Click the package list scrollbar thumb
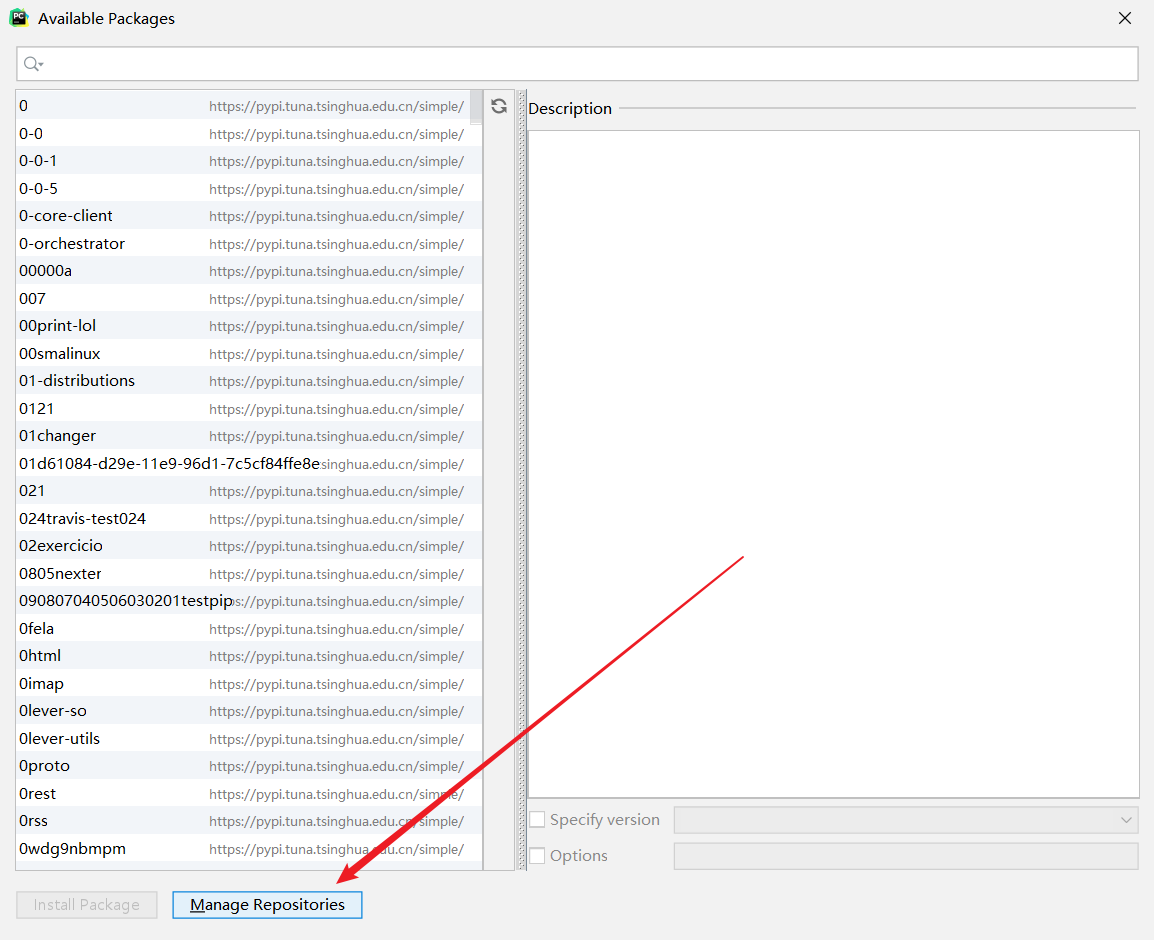This screenshot has height=940, width=1154. coord(476,107)
